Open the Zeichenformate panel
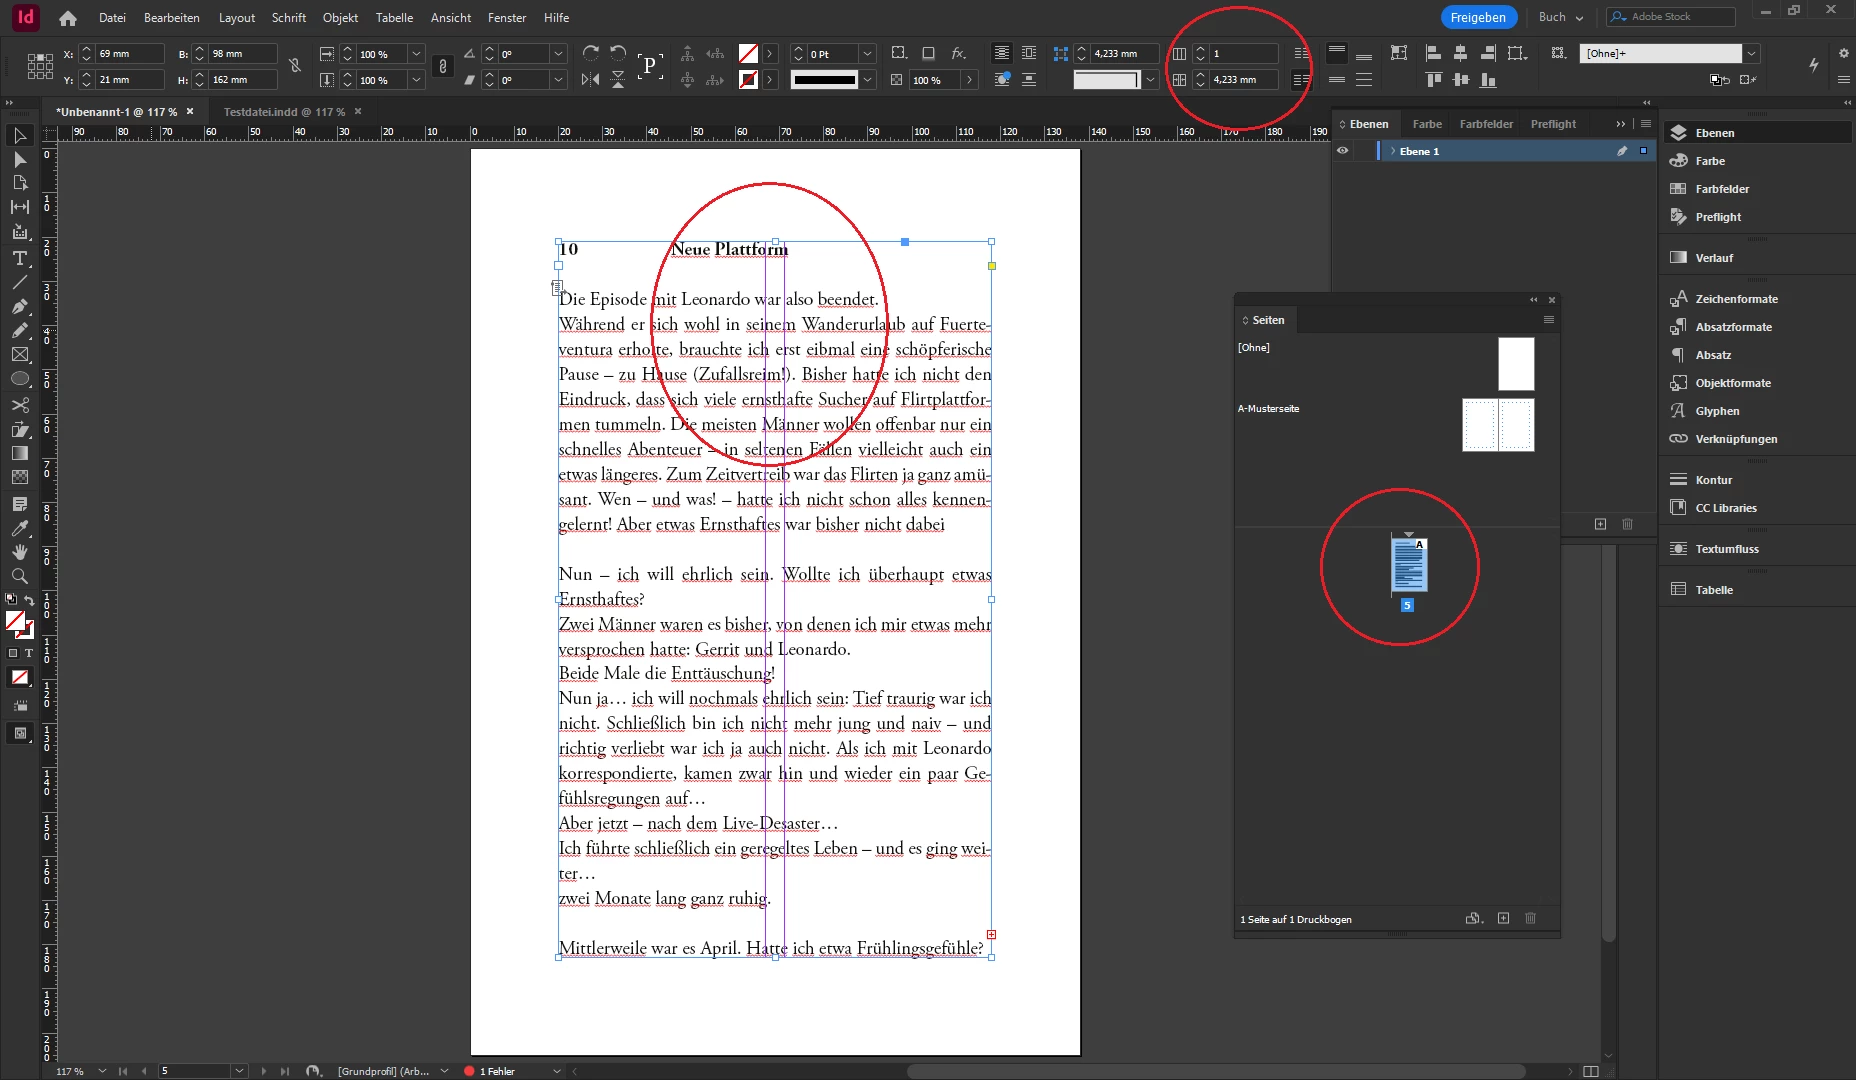This screenshot has height=1080, width=1856. tap(1736, 299)
